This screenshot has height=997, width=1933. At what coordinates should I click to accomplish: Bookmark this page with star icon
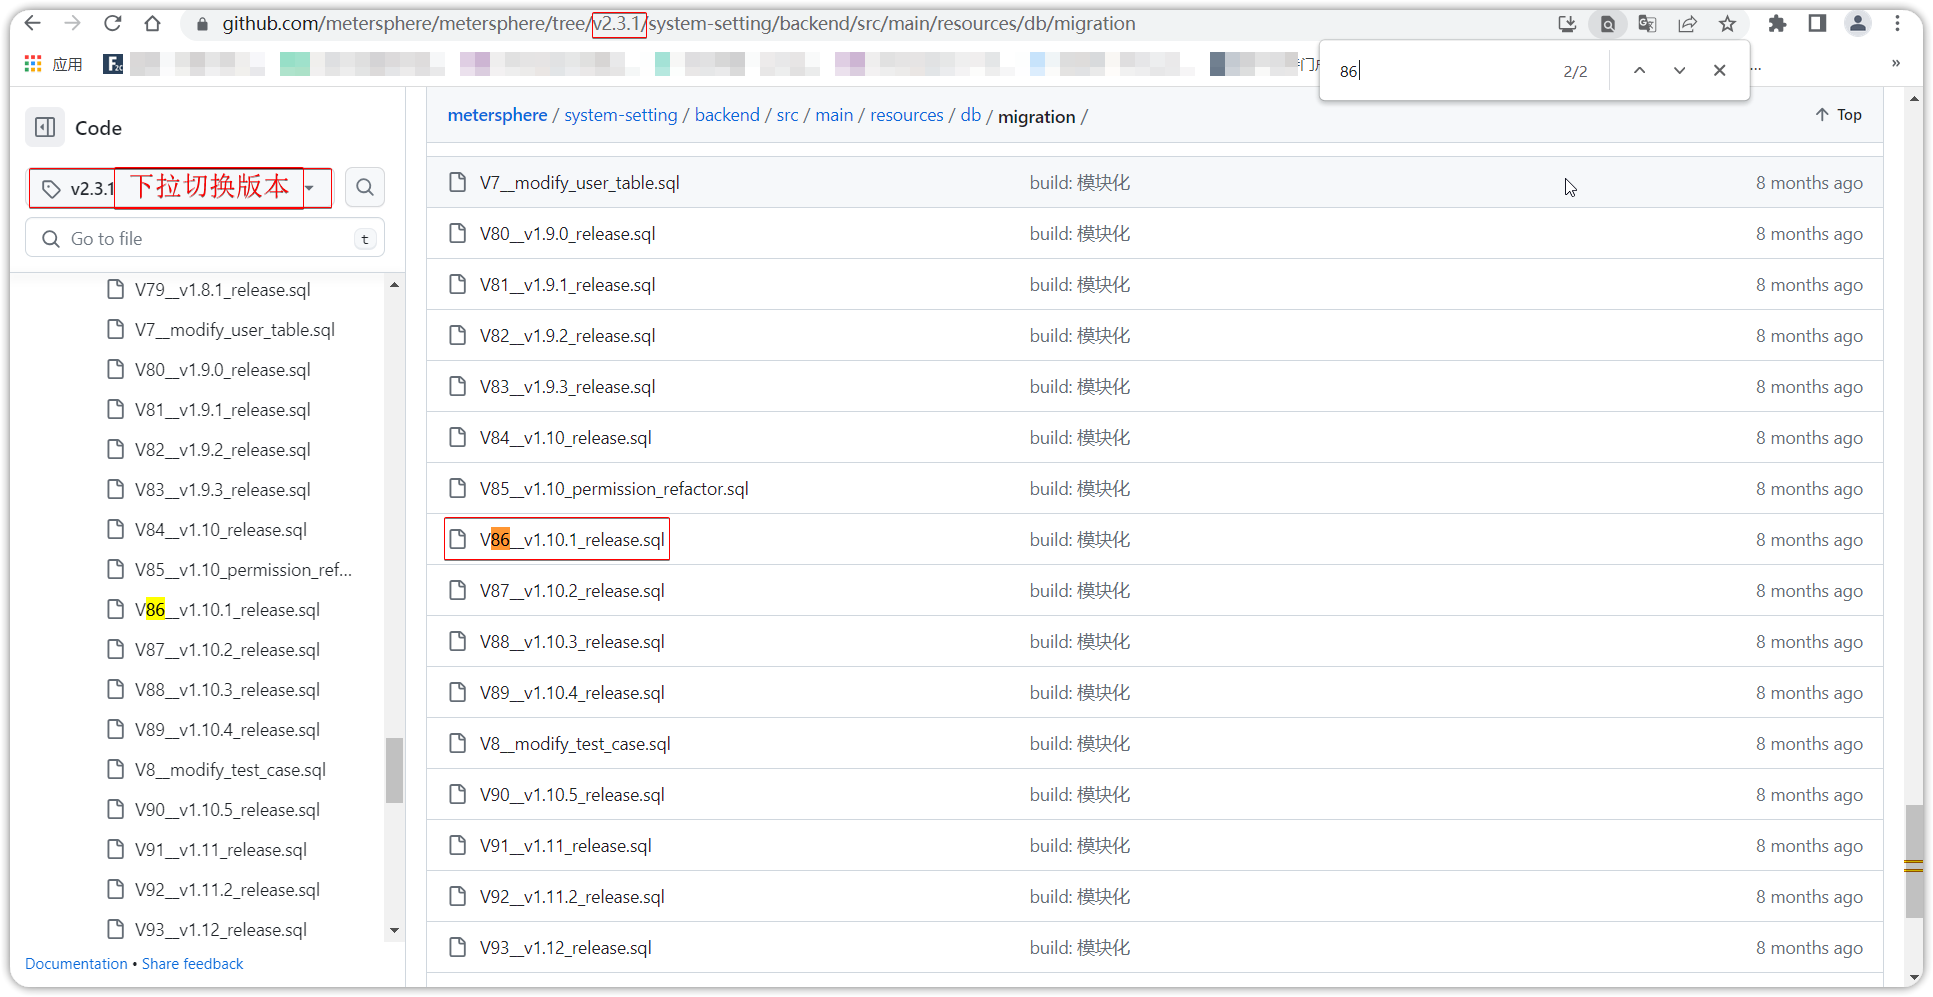(1727, 24)
